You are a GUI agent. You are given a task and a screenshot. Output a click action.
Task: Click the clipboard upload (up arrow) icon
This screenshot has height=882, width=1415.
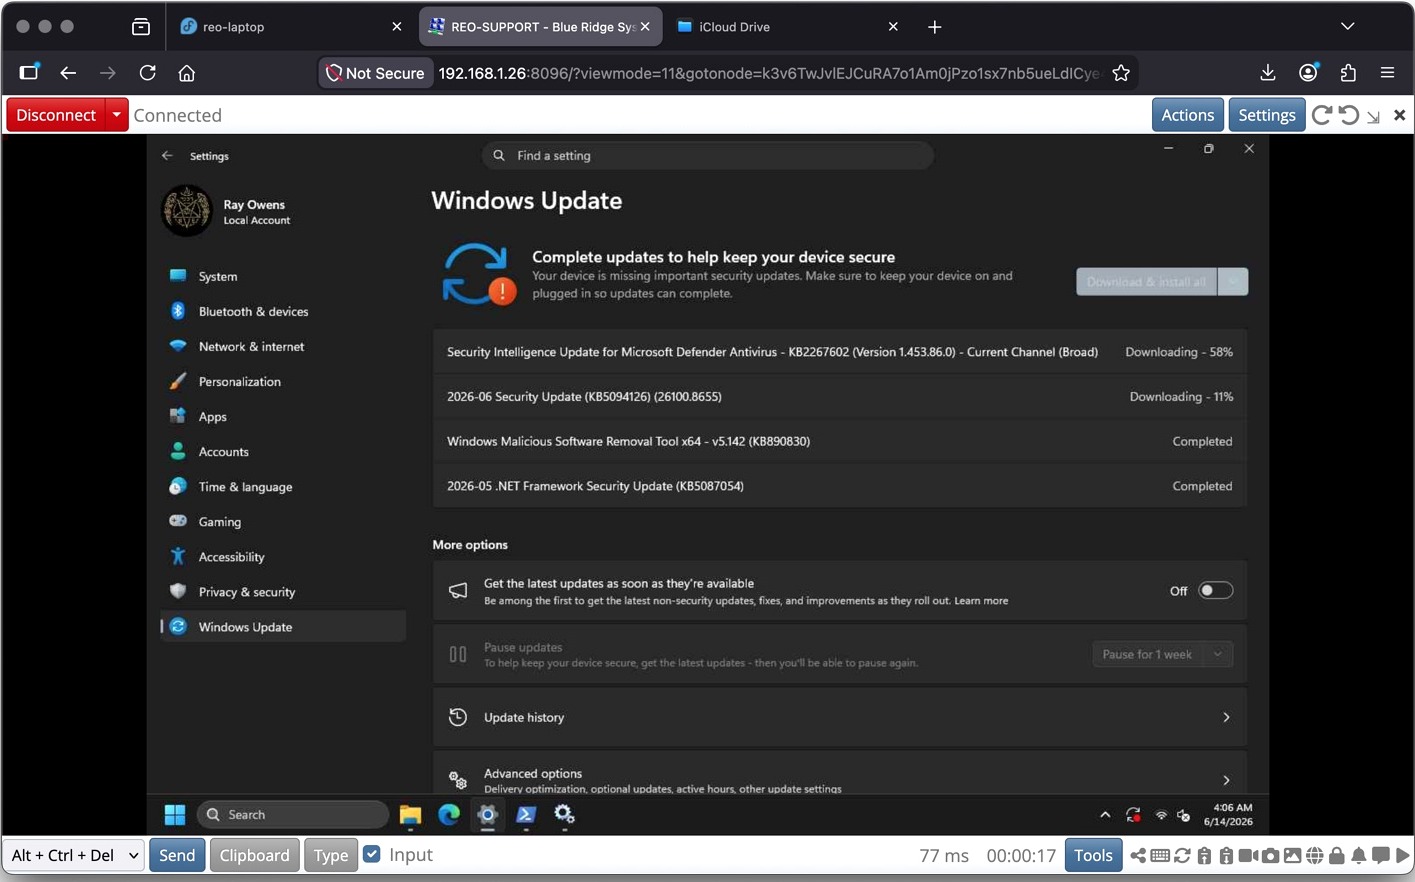[x=1204, y=855]
